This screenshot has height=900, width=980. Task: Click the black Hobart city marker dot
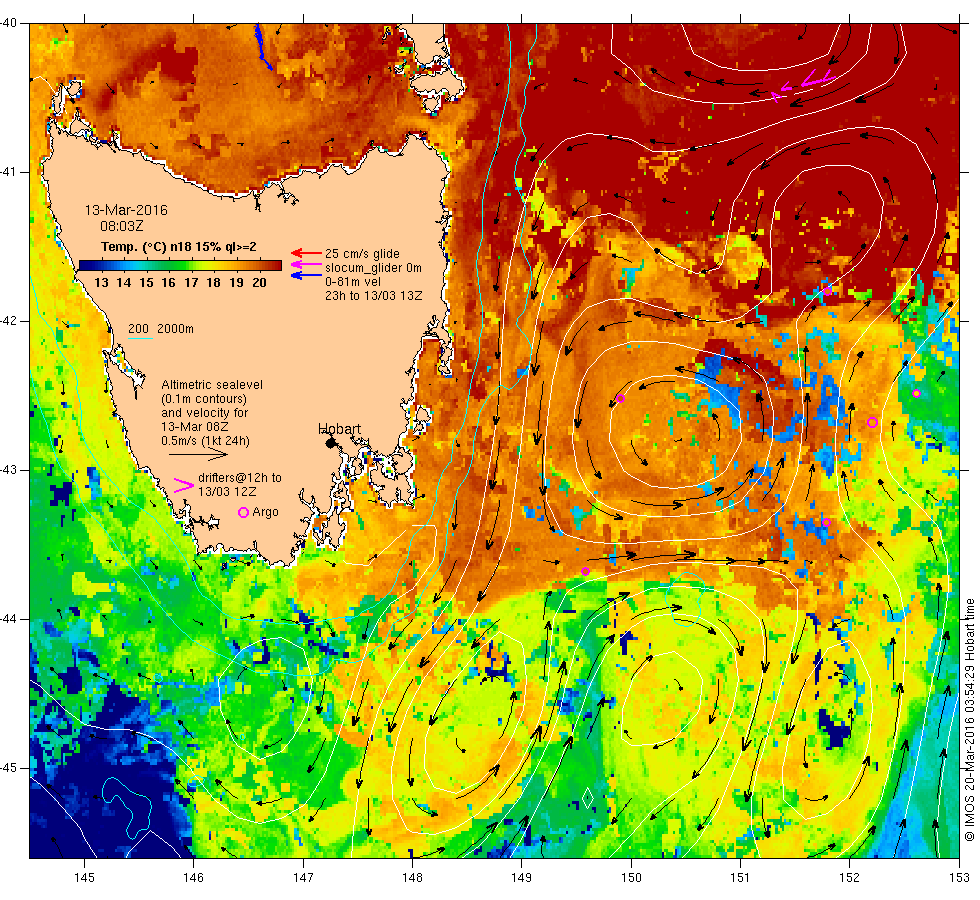331,442
